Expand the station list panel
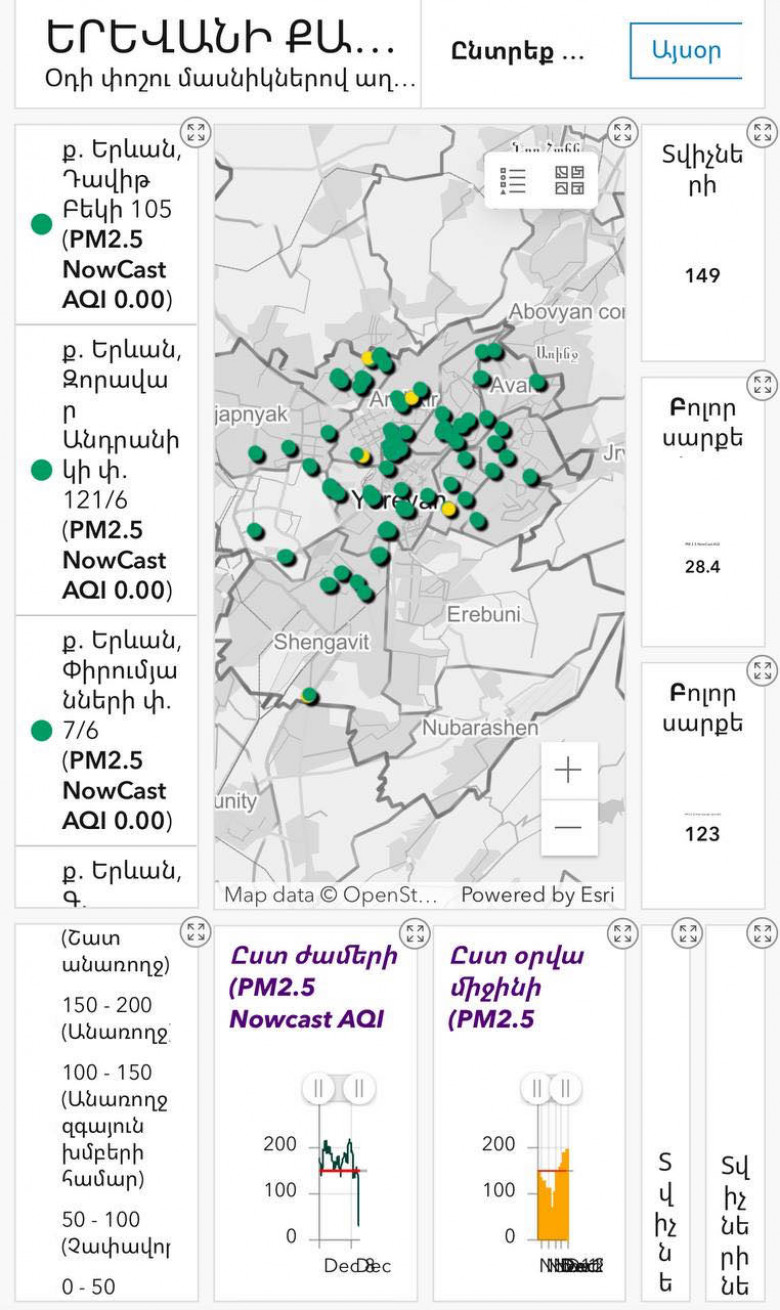This screenshot has height=1310, width=780. click(195, 133)
